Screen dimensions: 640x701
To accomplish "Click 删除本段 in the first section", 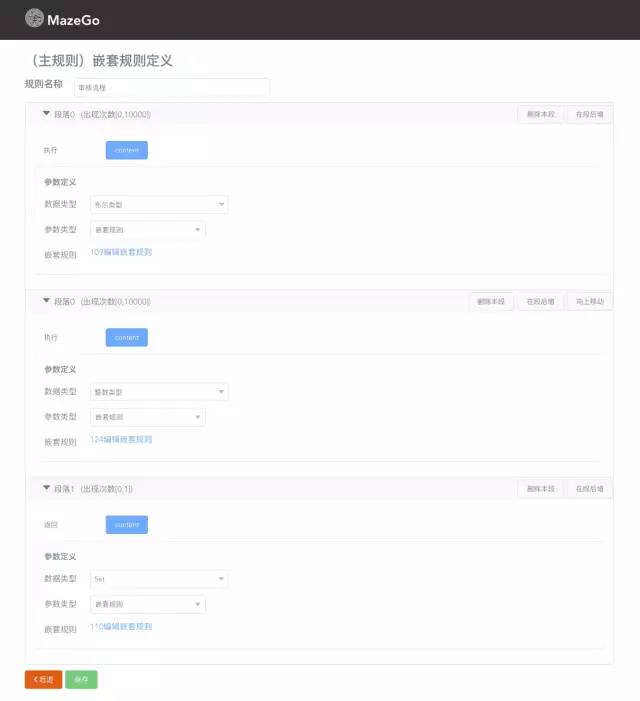I will click(540, 114).
